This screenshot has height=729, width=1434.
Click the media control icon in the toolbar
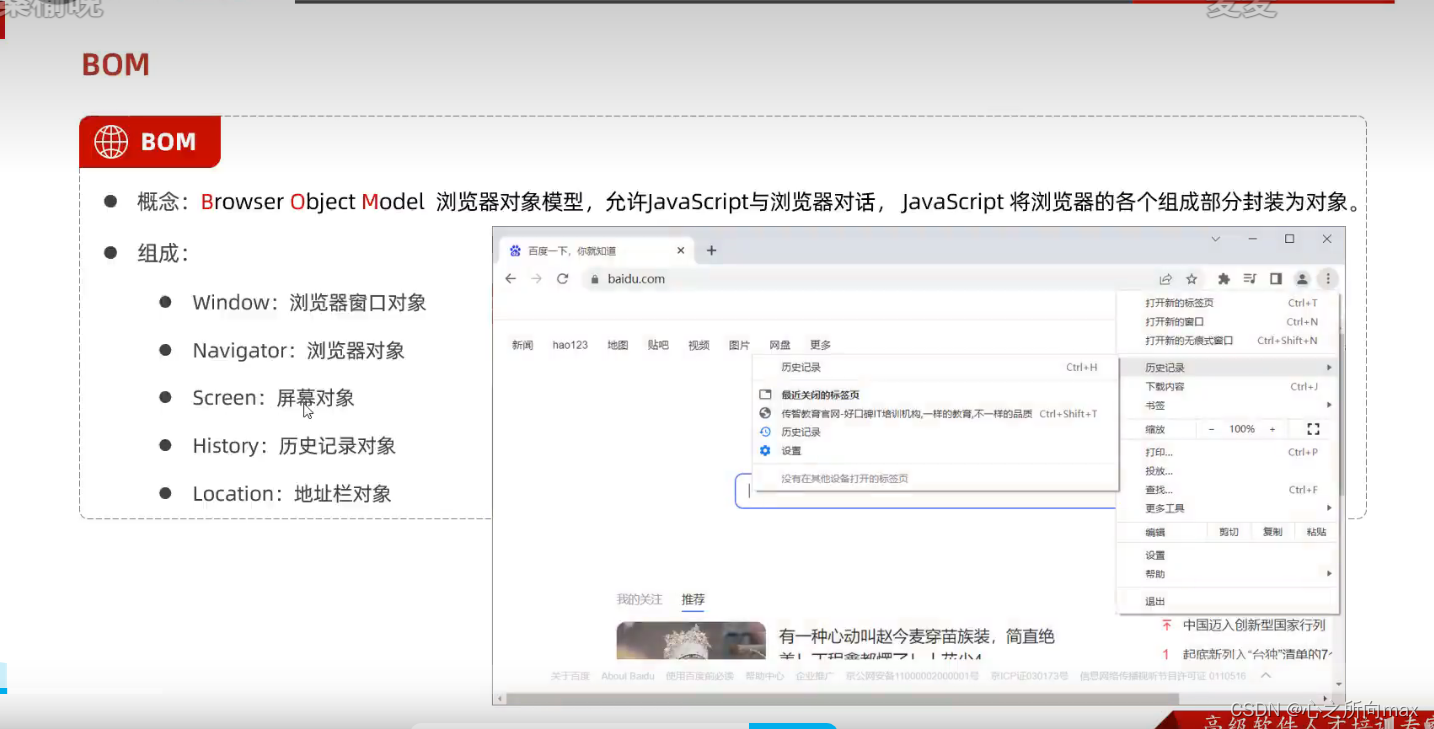click(x=1250, y=279)
